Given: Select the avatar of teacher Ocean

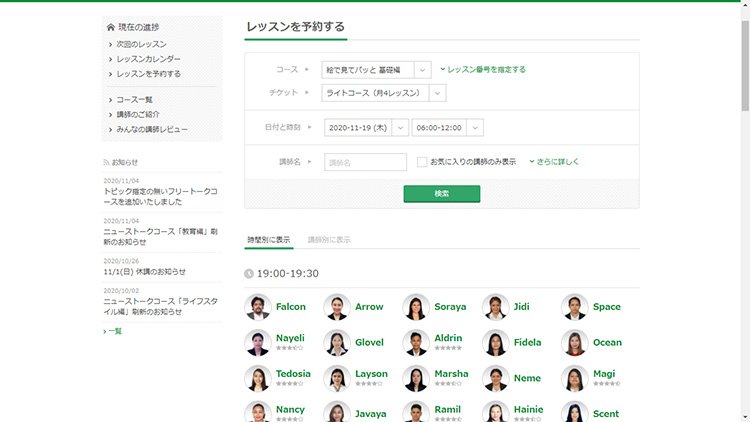Looking at the screenshot, I should [574, 343].
